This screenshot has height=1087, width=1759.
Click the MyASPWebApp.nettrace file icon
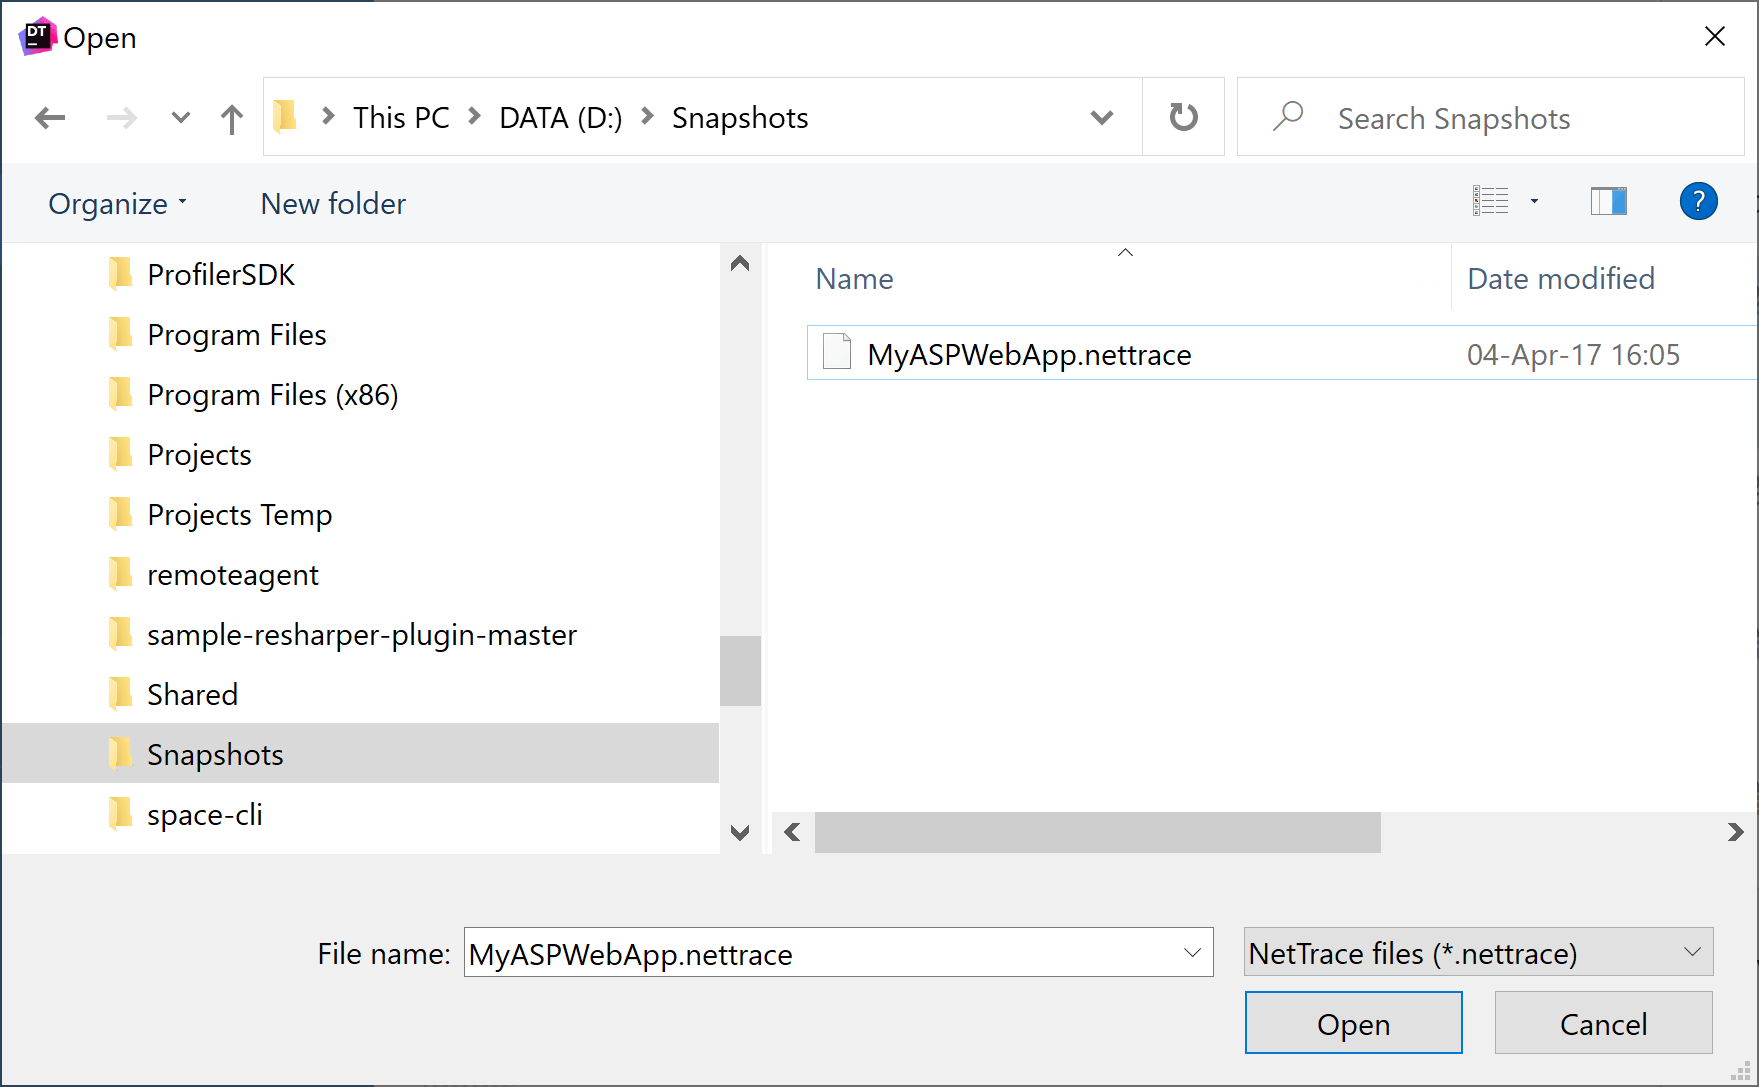836,353
